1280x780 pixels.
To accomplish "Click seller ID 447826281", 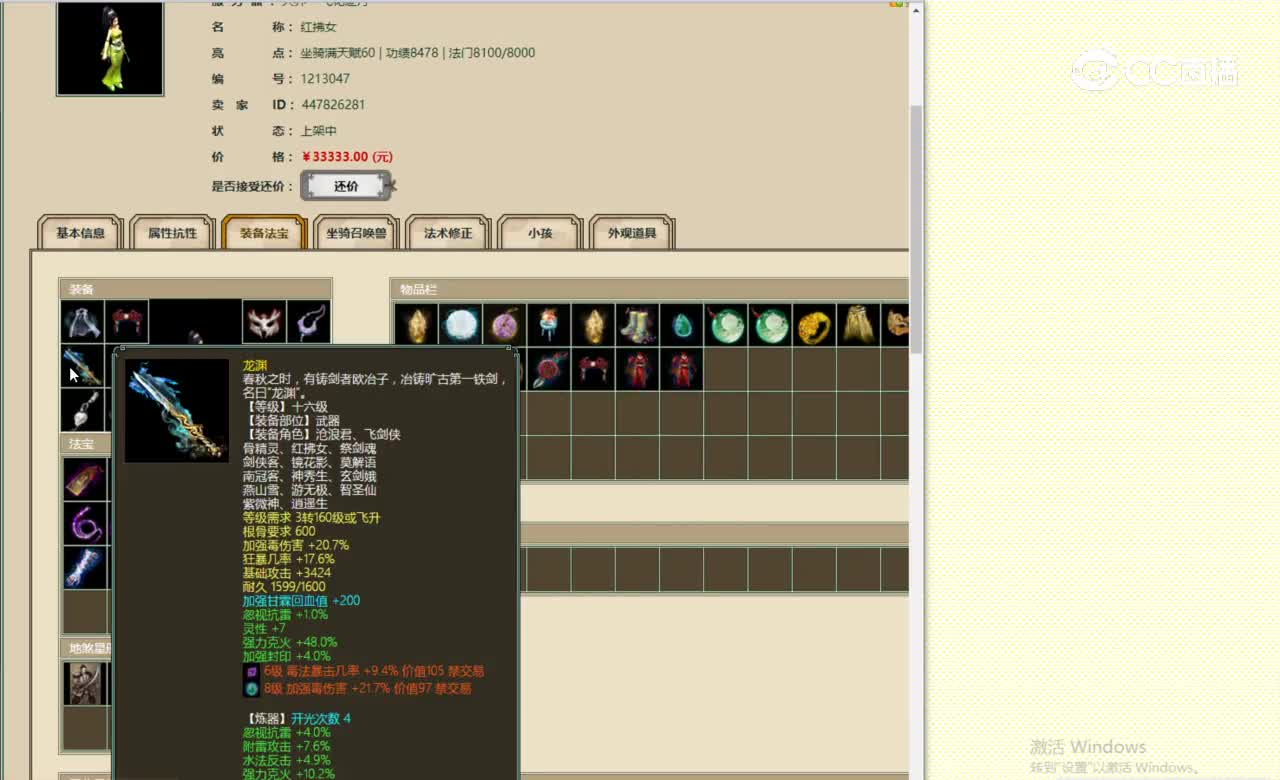I will coord(333,104).
